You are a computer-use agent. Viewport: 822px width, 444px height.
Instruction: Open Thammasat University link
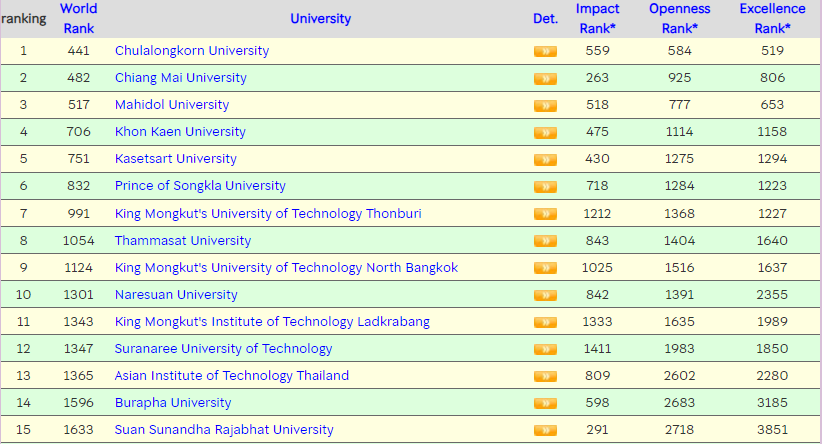point(183,241)
